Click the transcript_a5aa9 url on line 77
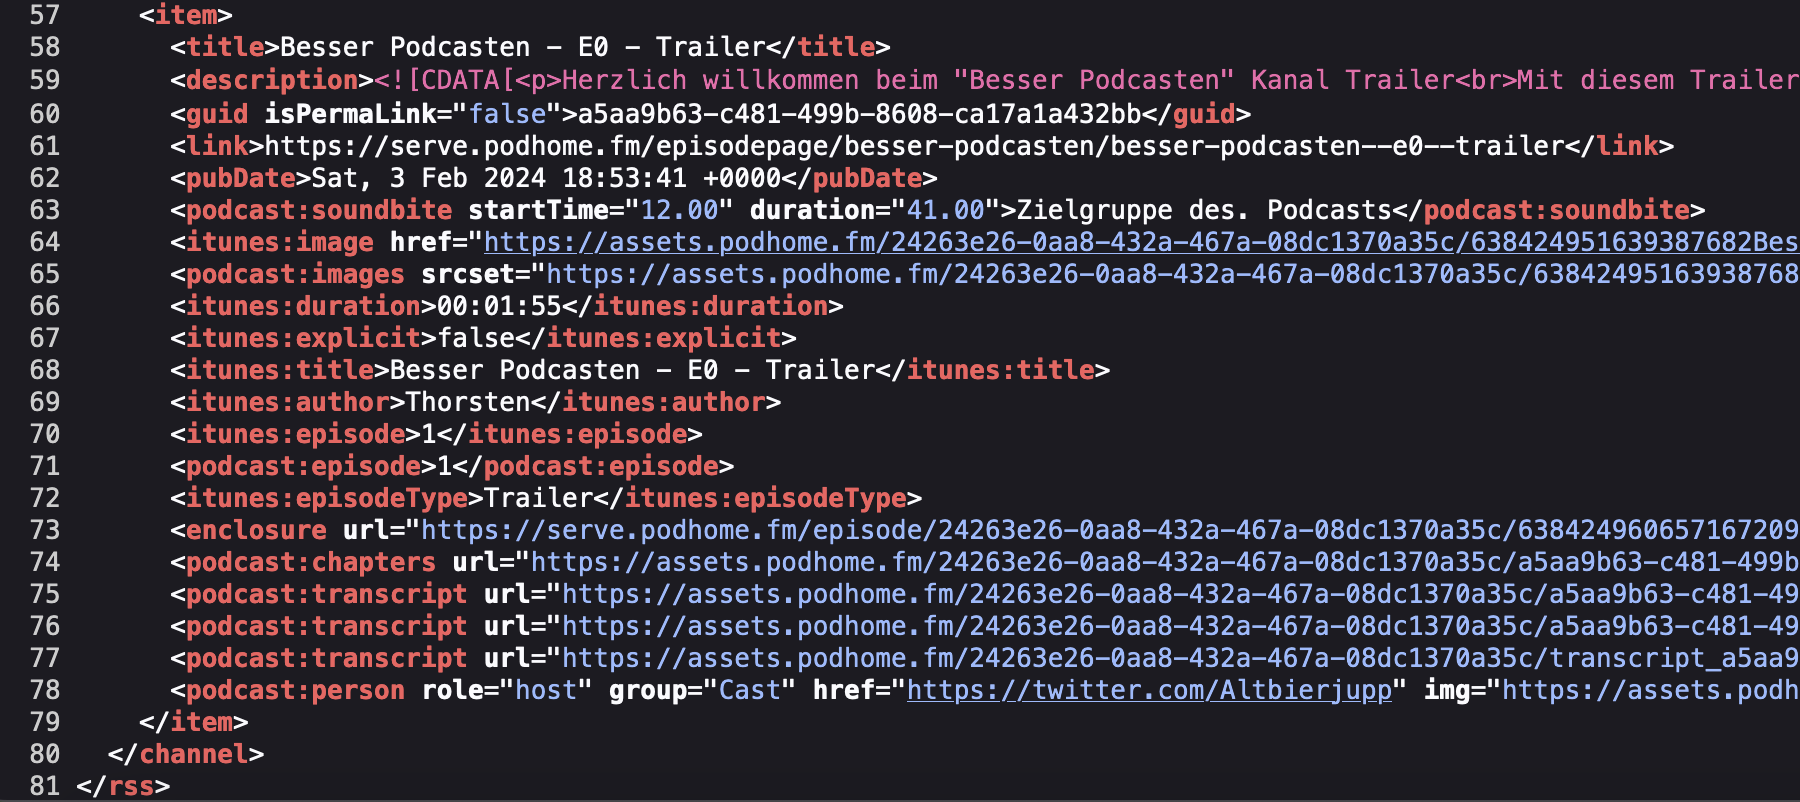 point(1180,658)
